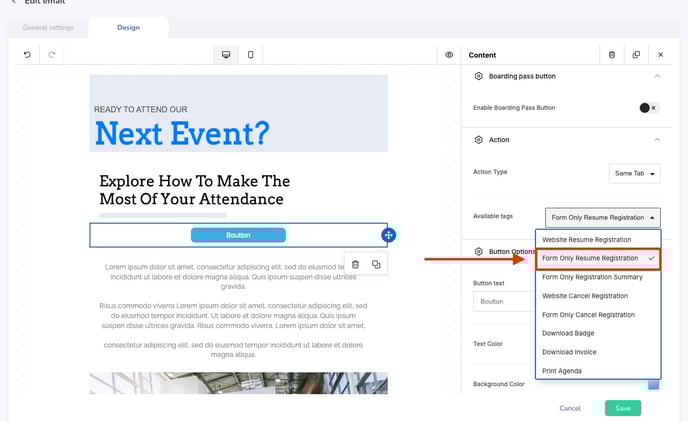Duplicate the selected button block

(x=376, y=264)
